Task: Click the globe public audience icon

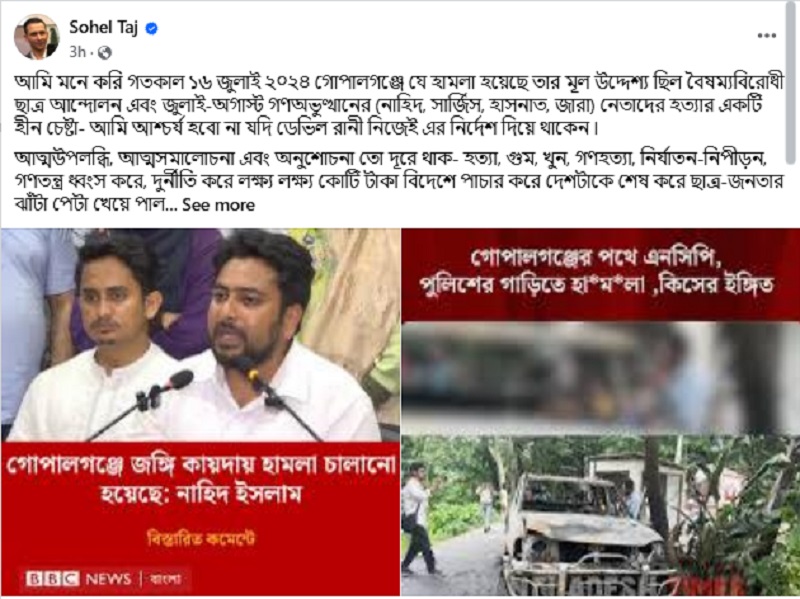Action: click(105, 52)
